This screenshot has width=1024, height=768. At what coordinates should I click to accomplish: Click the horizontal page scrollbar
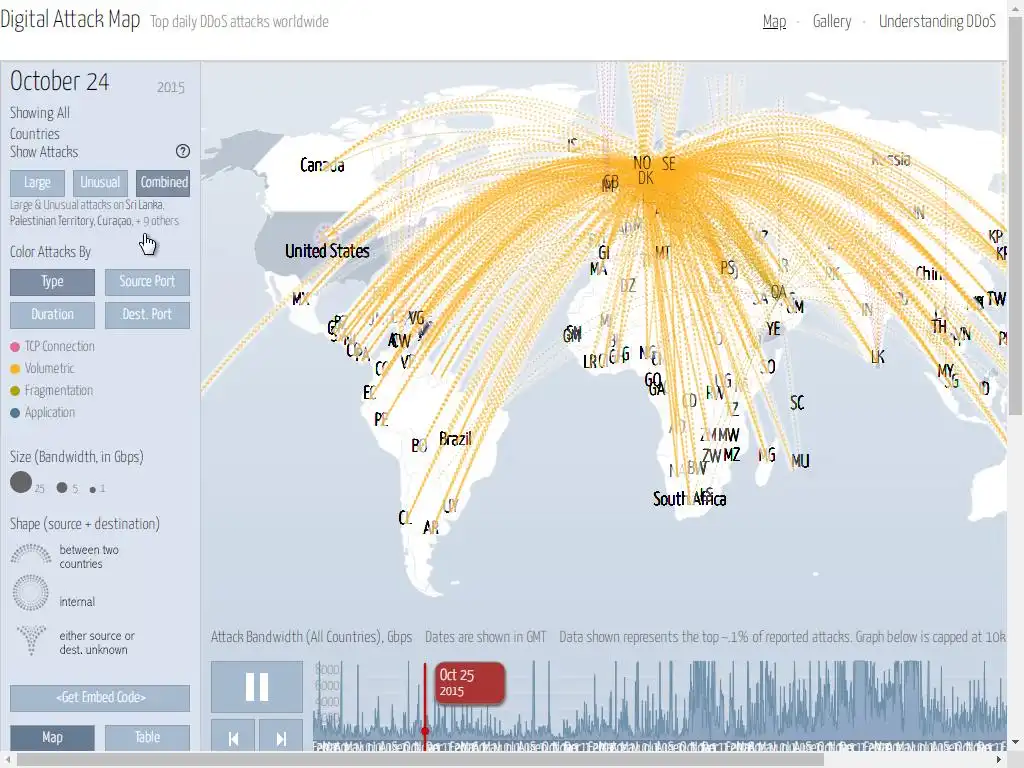[421, 760]
